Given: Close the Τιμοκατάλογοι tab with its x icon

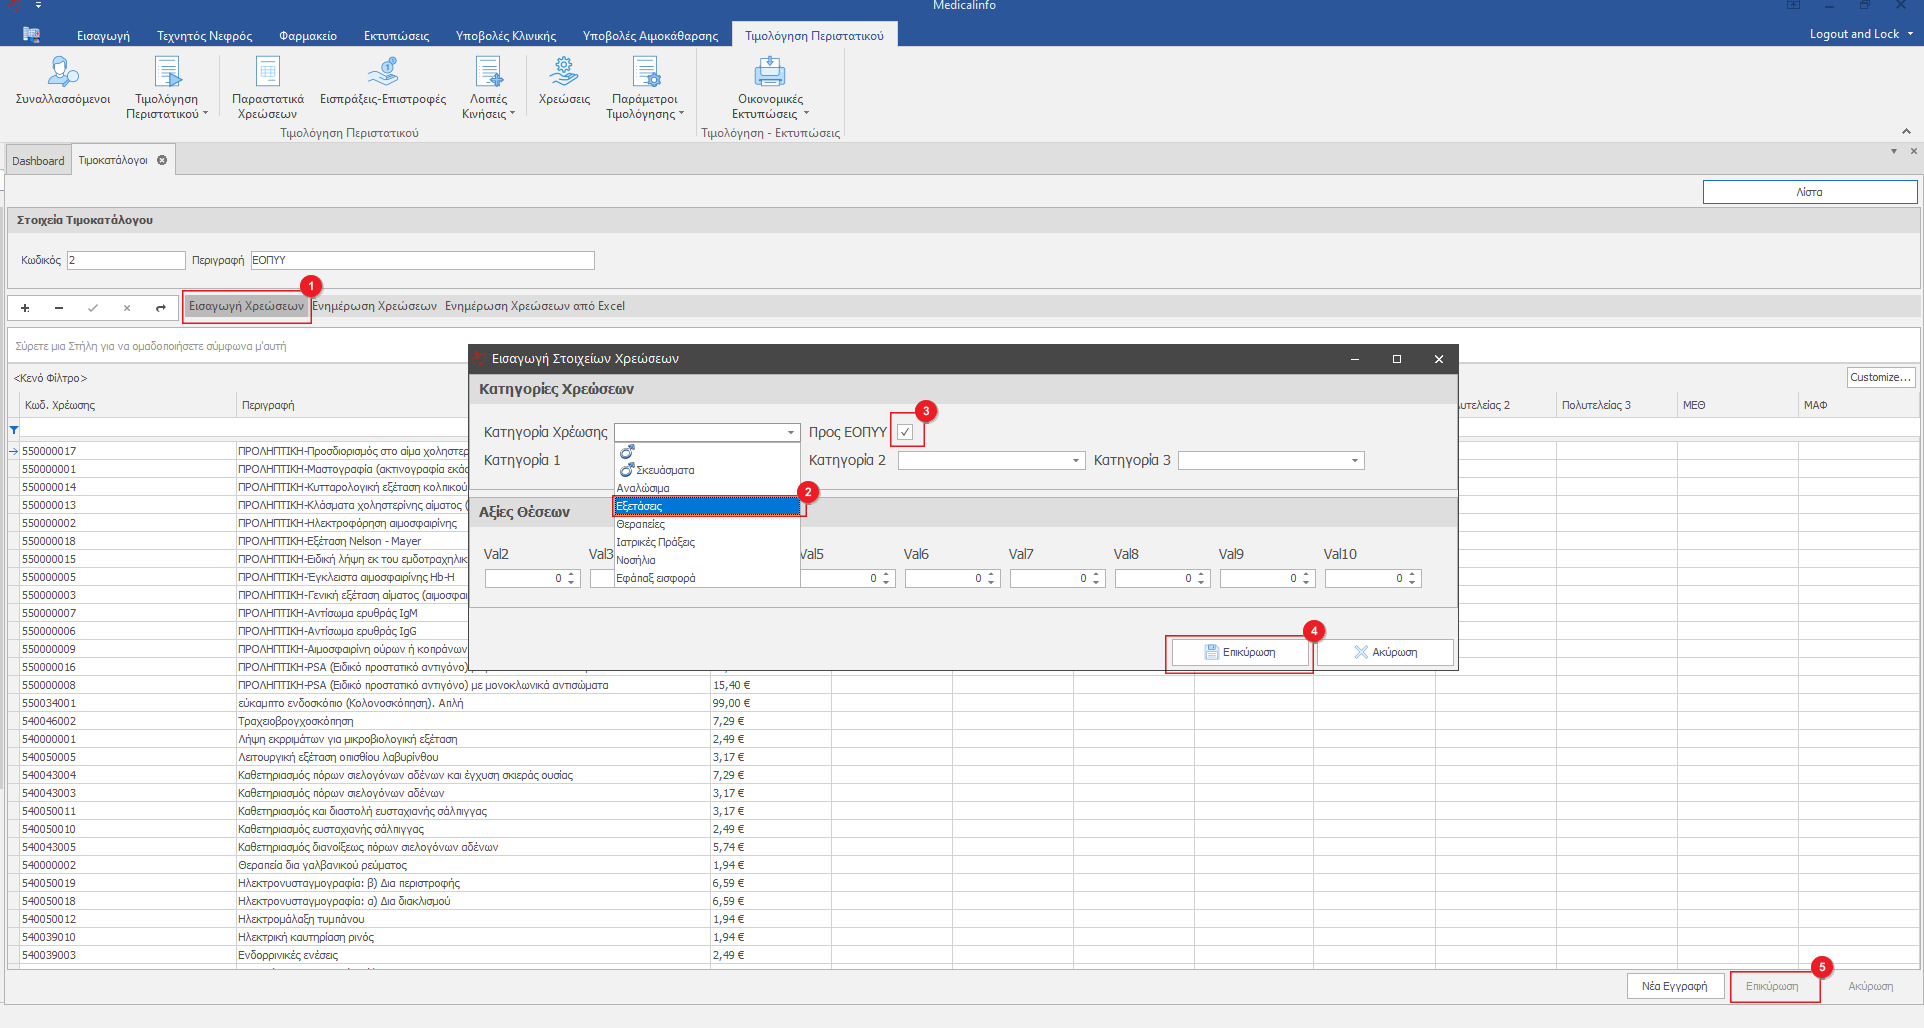Looking at the screenshot, I should pyautogui.click(x=162, y=160).
